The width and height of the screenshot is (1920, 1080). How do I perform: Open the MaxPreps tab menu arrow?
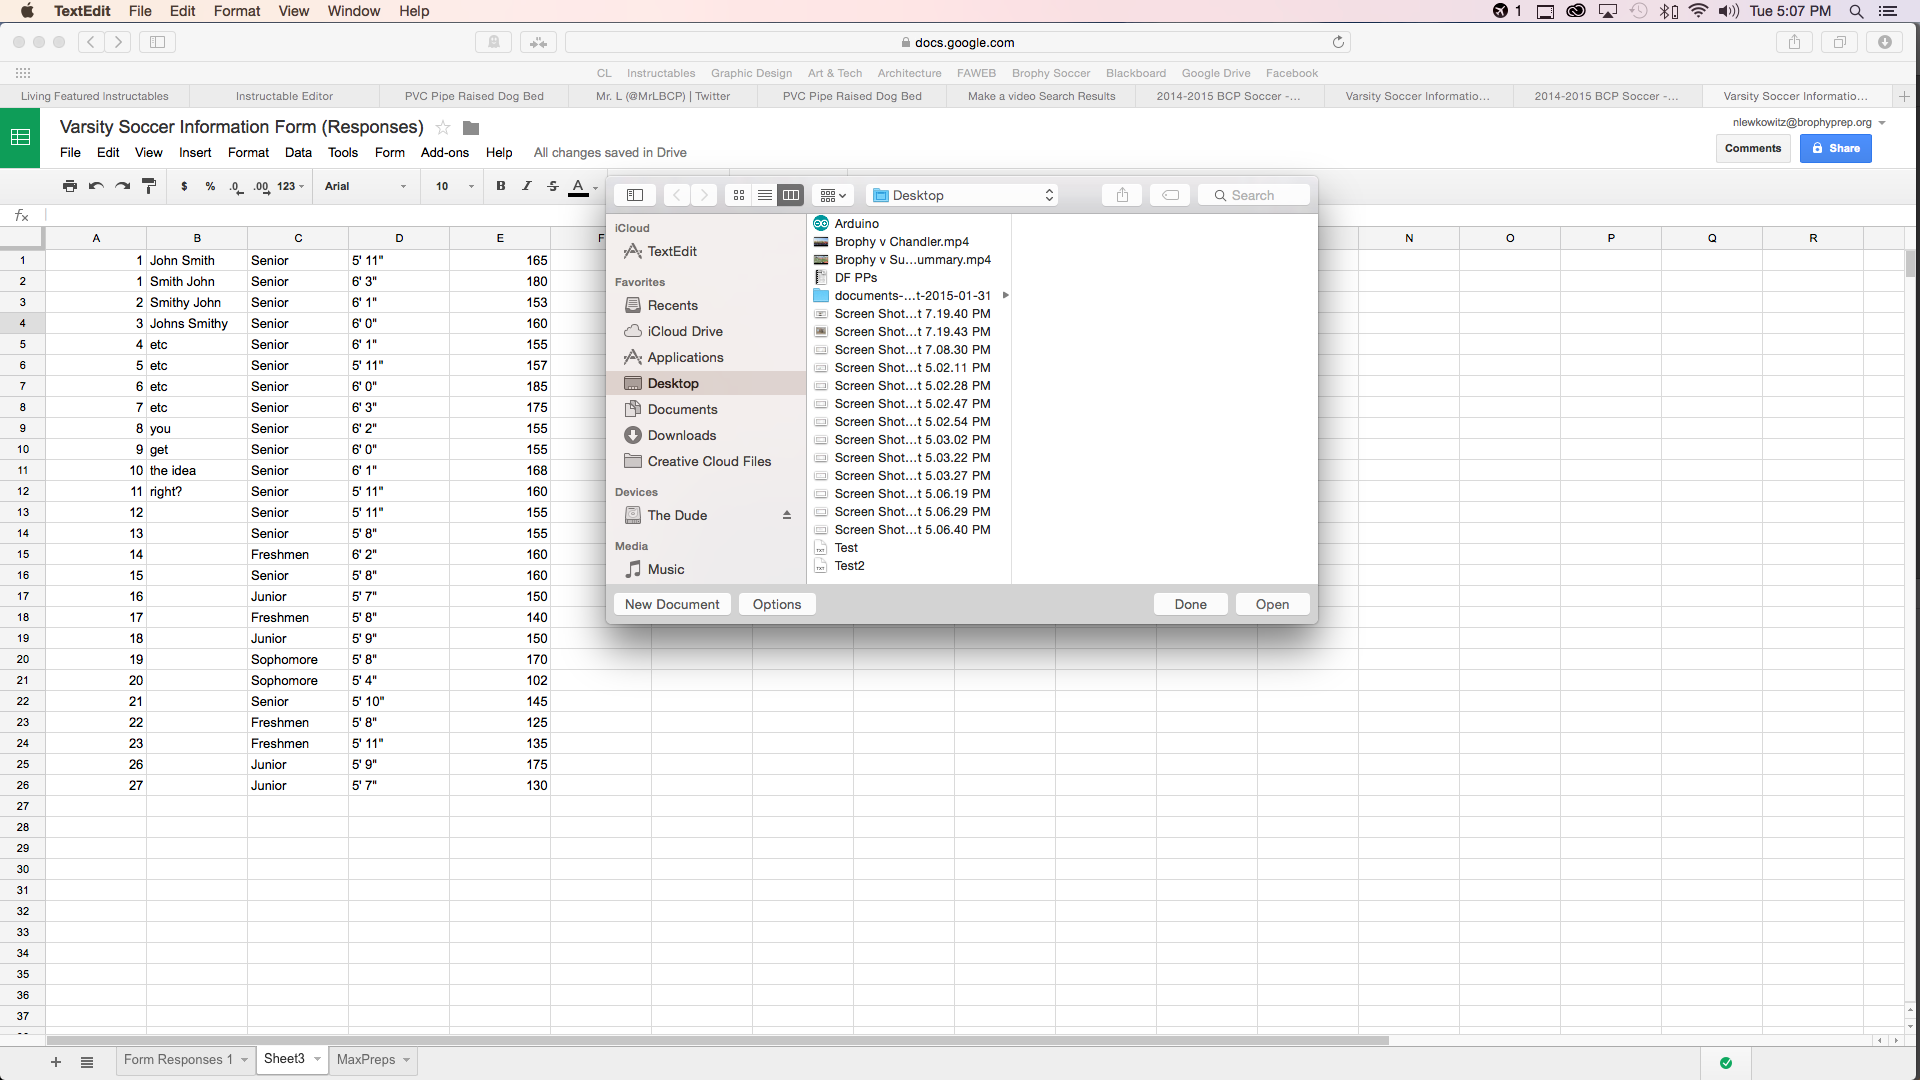pyautogui.click(x=407, y=1060)
